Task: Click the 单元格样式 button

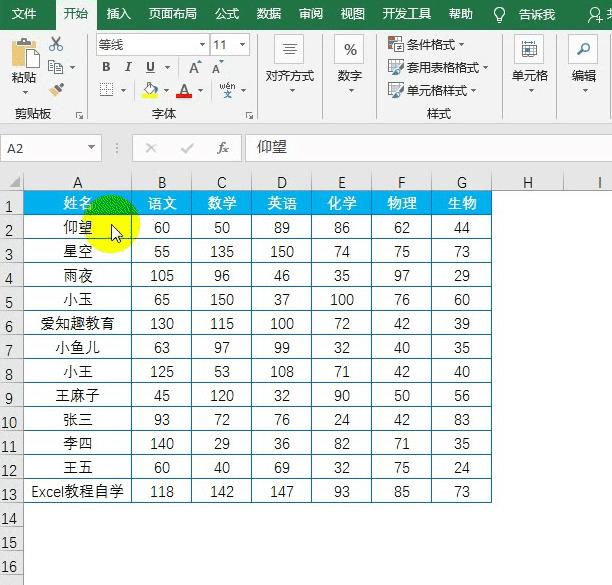Action: [431, 90]
